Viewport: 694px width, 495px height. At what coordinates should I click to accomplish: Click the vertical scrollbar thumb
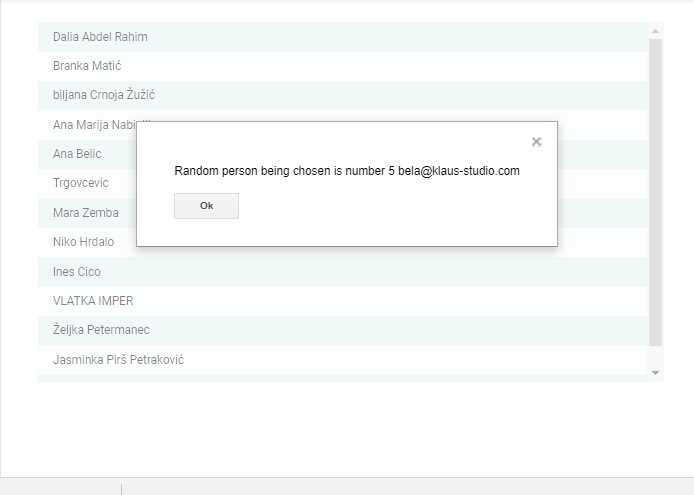pos(655,190)
